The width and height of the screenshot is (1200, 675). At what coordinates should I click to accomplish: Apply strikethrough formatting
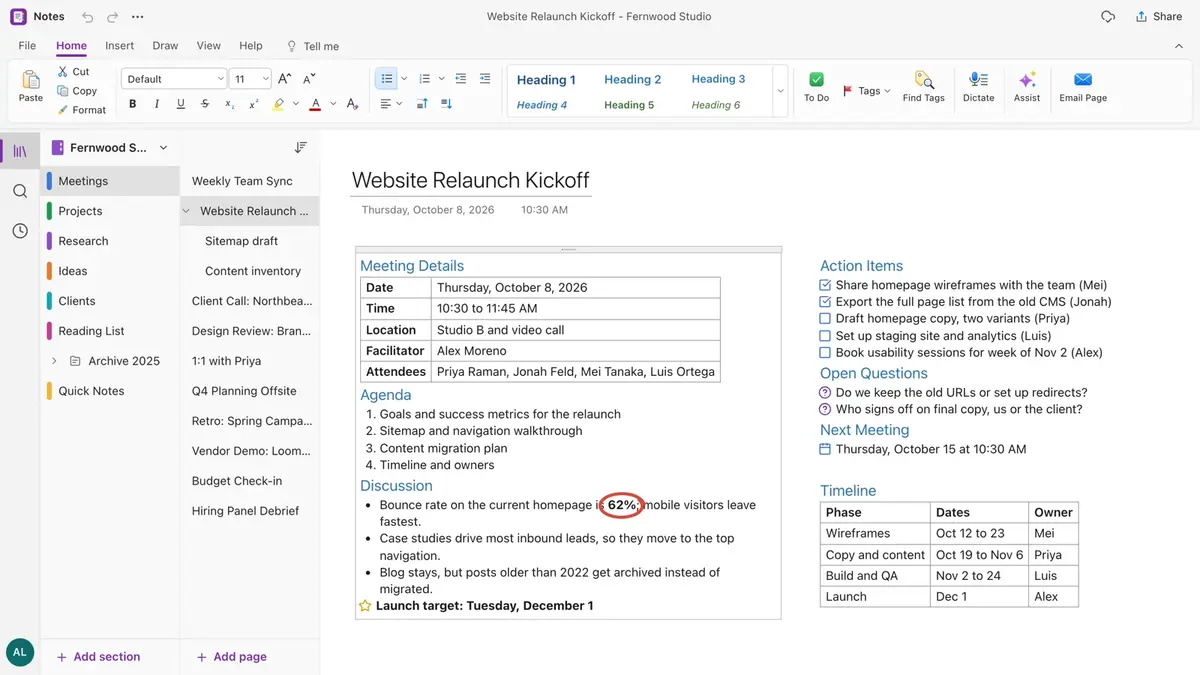coord(205,104)
